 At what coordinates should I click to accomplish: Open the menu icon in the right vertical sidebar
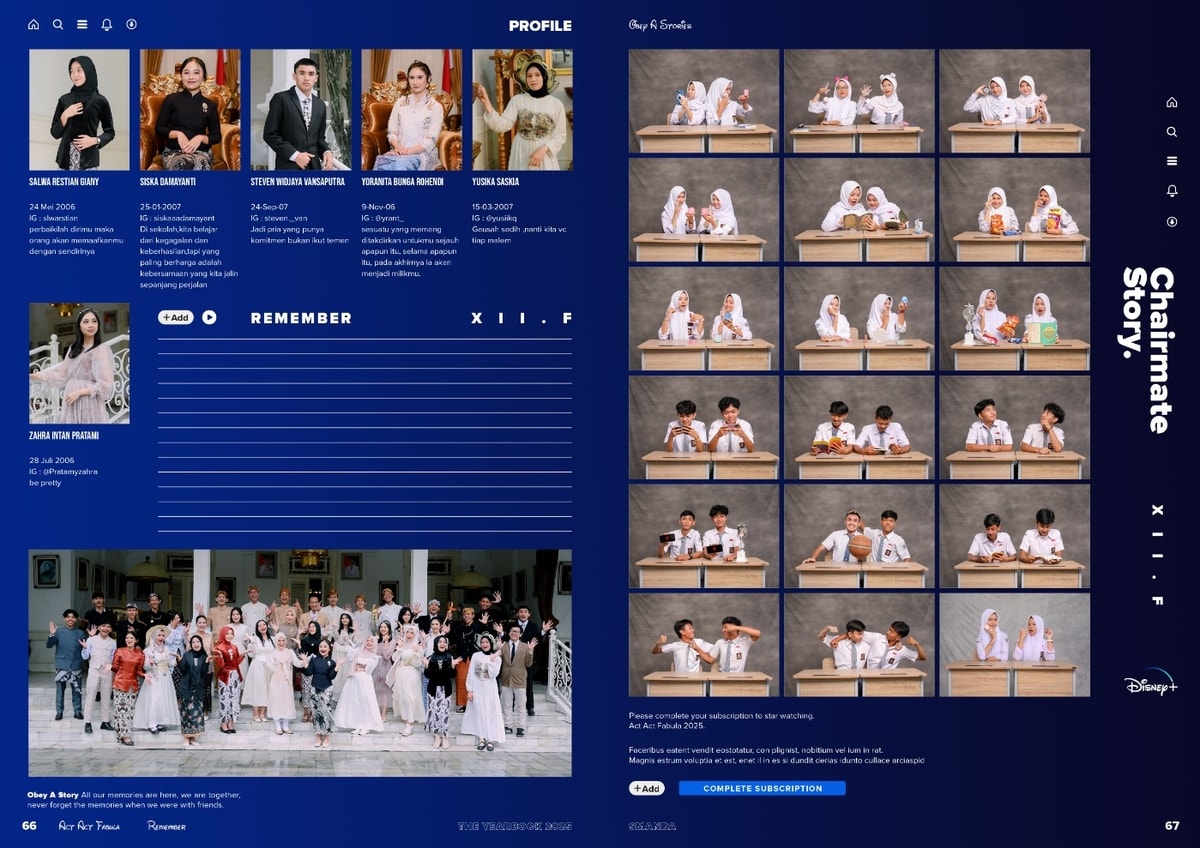pos(1172,161)
